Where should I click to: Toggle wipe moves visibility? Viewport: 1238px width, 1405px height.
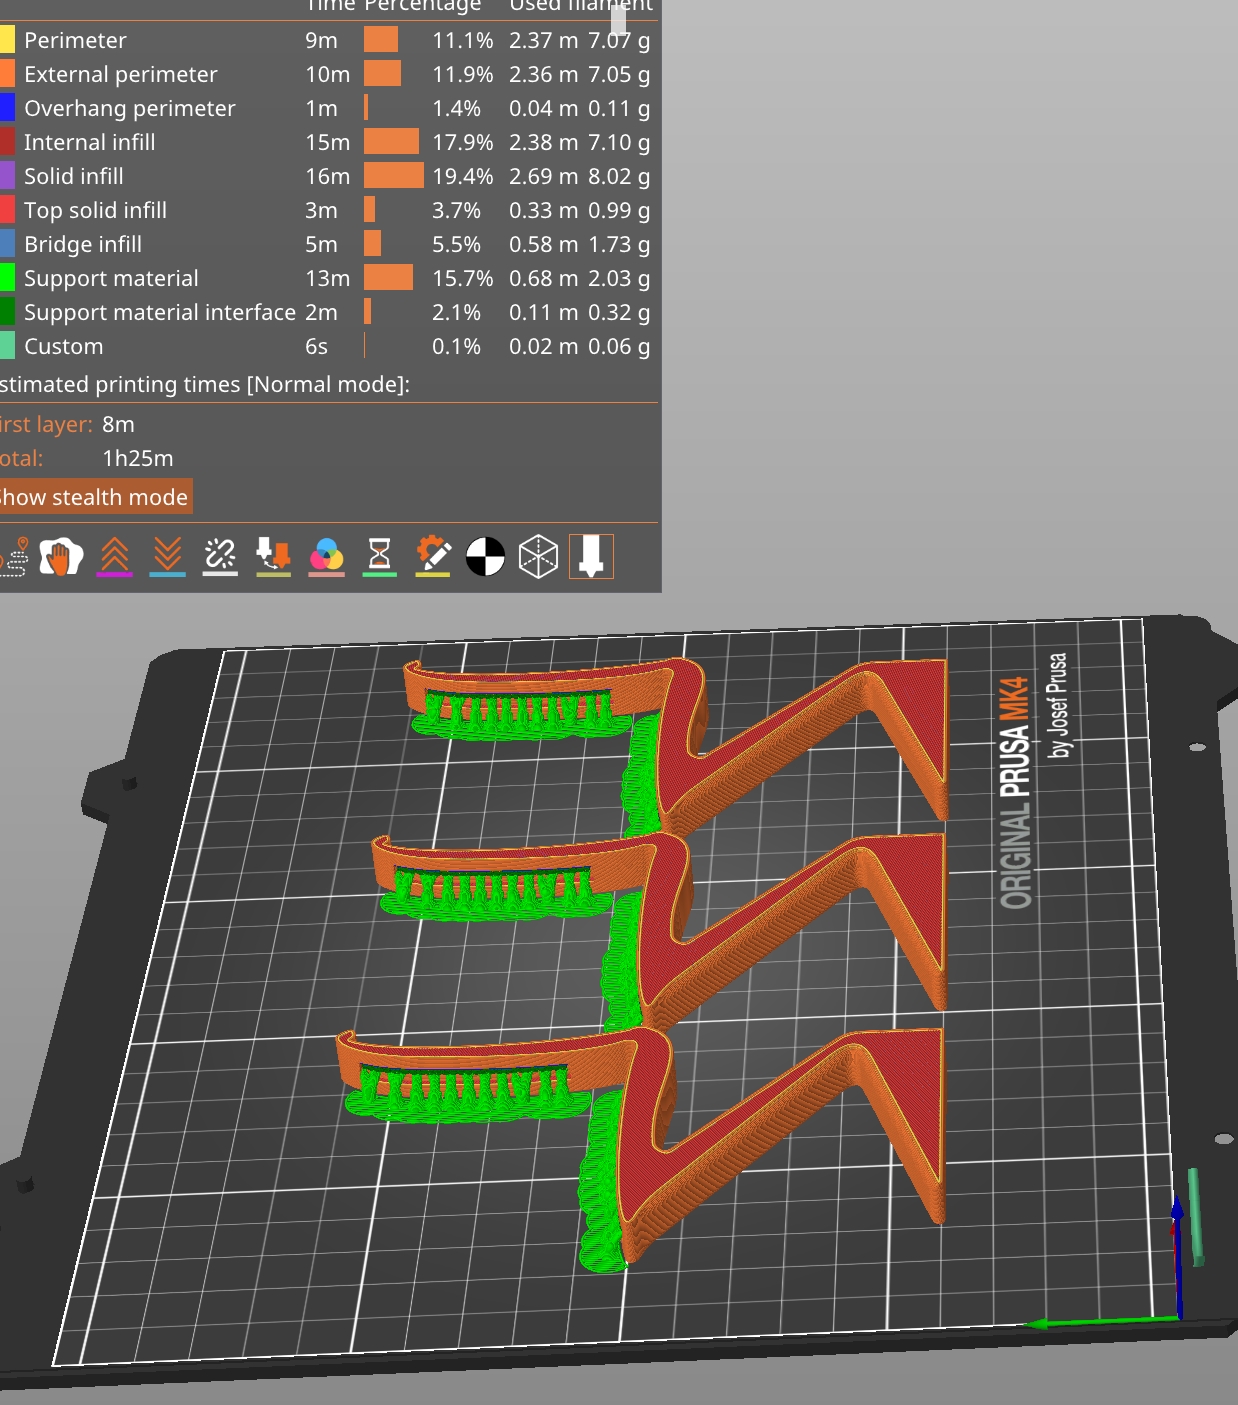point(59,557)
